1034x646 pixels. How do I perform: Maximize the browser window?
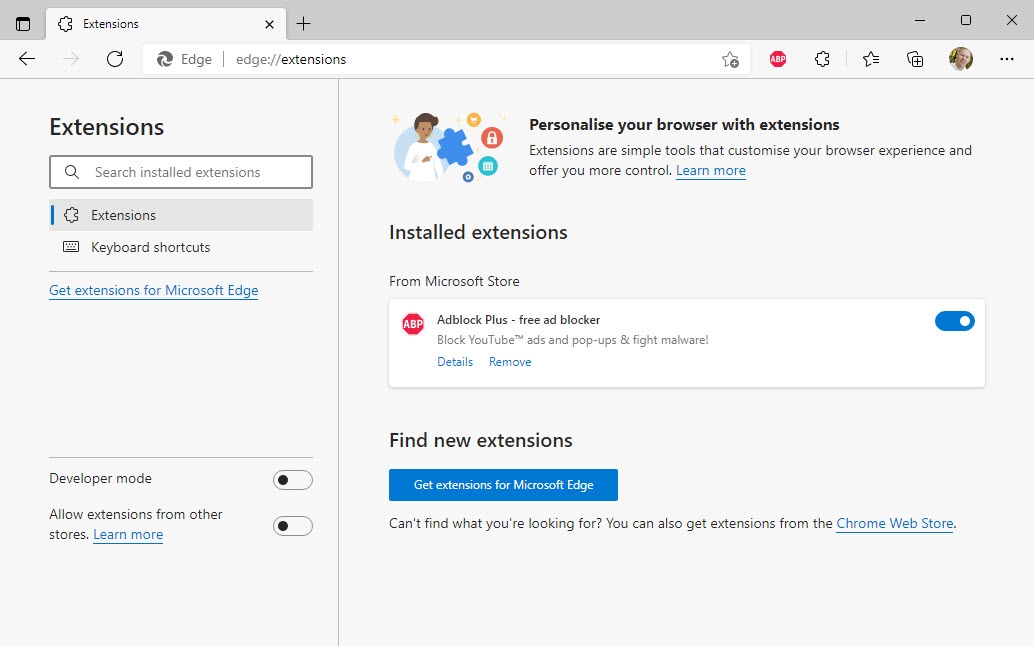coord(966,20)
